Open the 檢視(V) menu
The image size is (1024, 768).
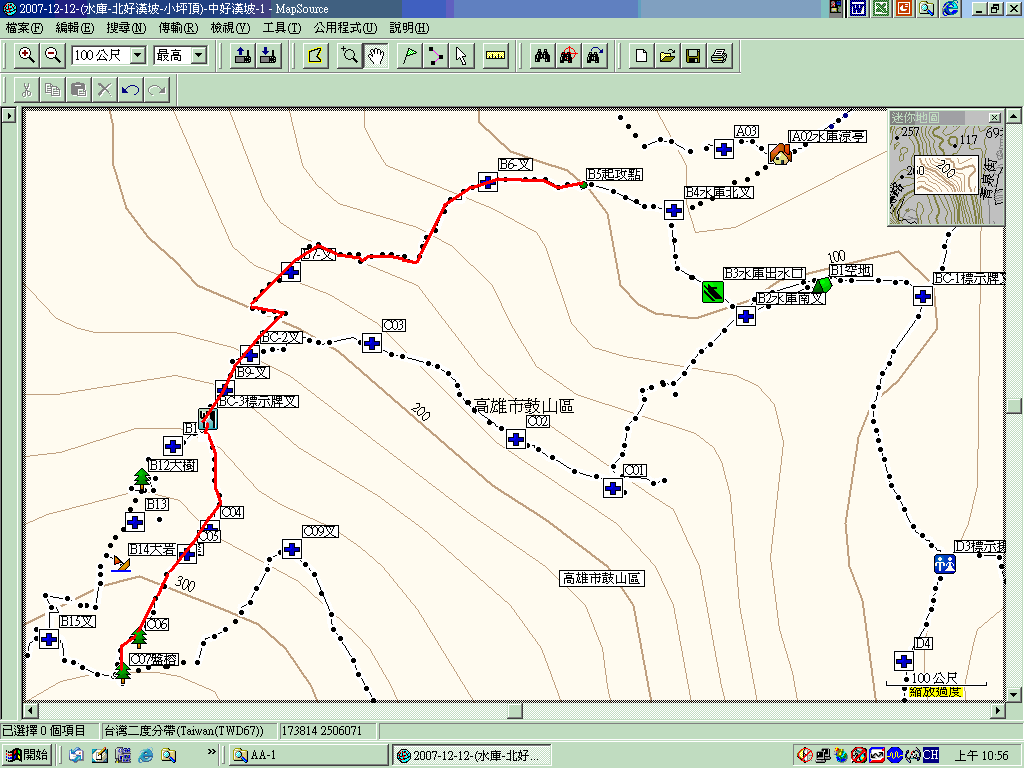coord(230,27)
